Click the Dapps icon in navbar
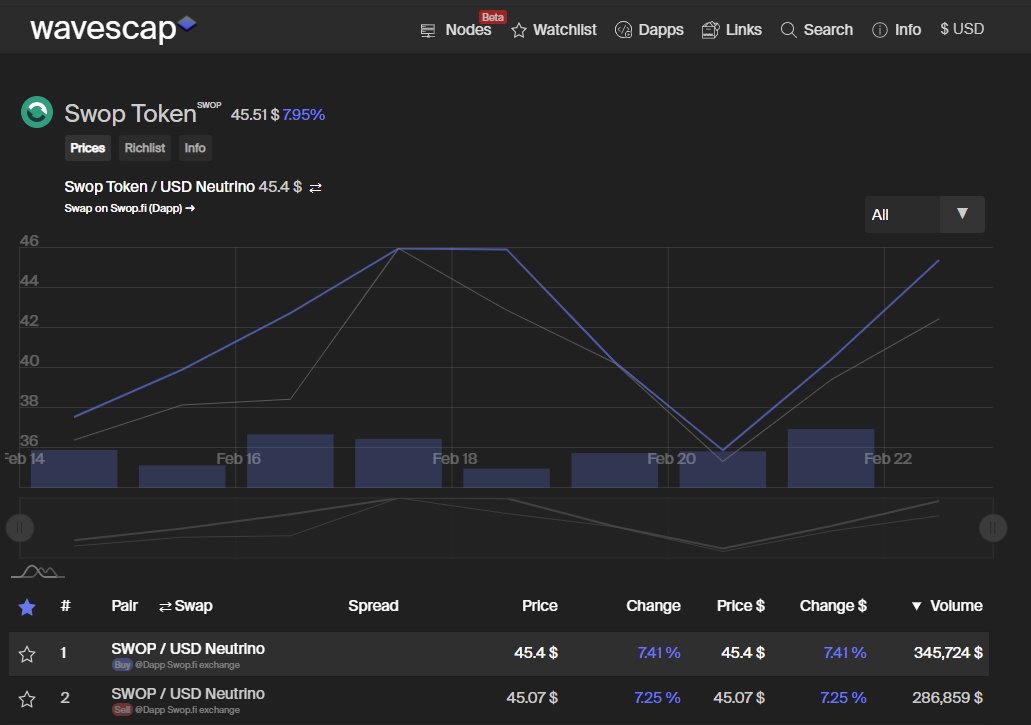The image size is (1031, 725). [x=623, y=30]
